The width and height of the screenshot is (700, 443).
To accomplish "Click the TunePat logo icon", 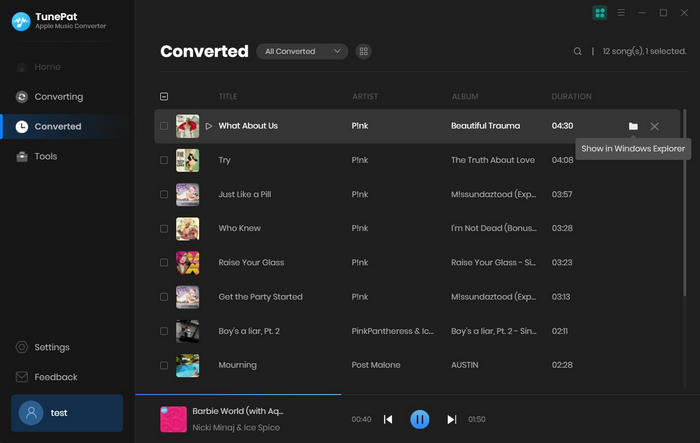I will tap(21, 21).
